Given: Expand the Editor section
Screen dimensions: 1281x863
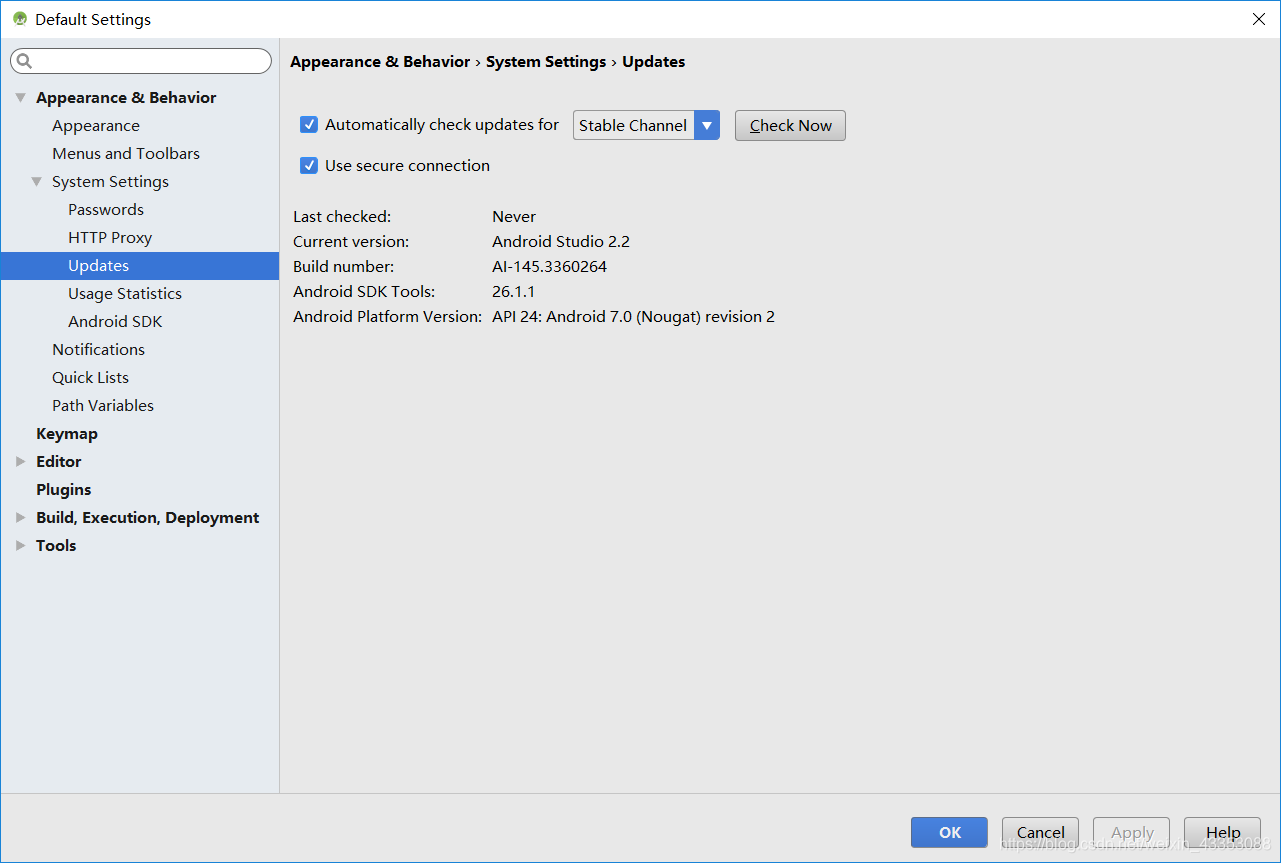Looking at the screenshot, I should 21,462.
